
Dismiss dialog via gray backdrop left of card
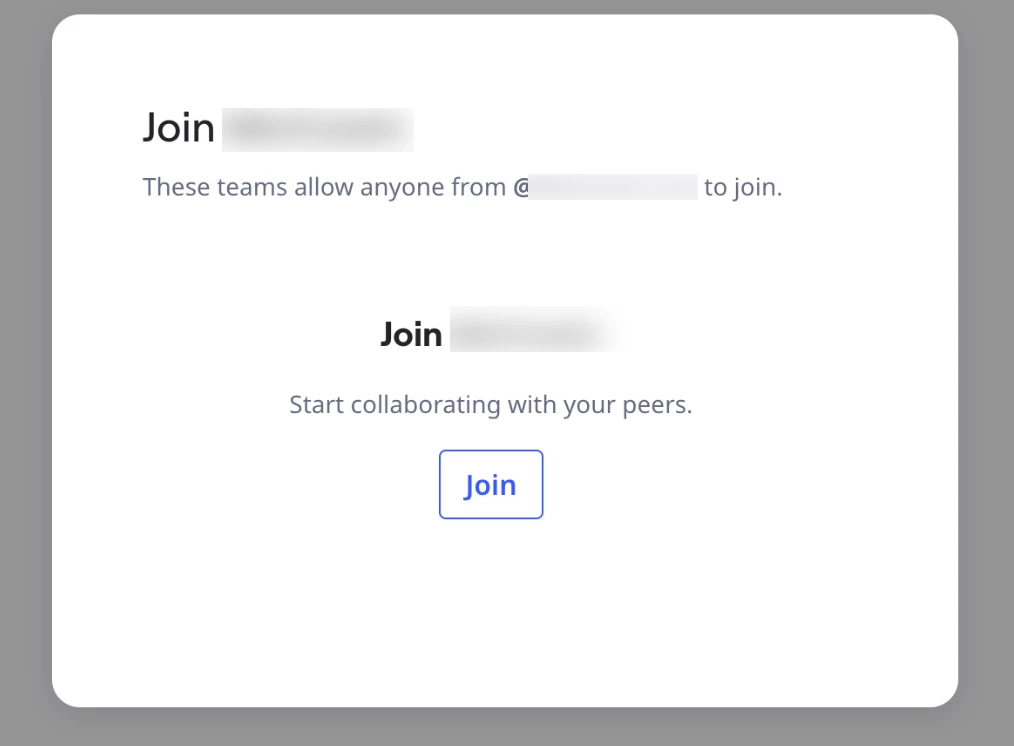(26, 373)
